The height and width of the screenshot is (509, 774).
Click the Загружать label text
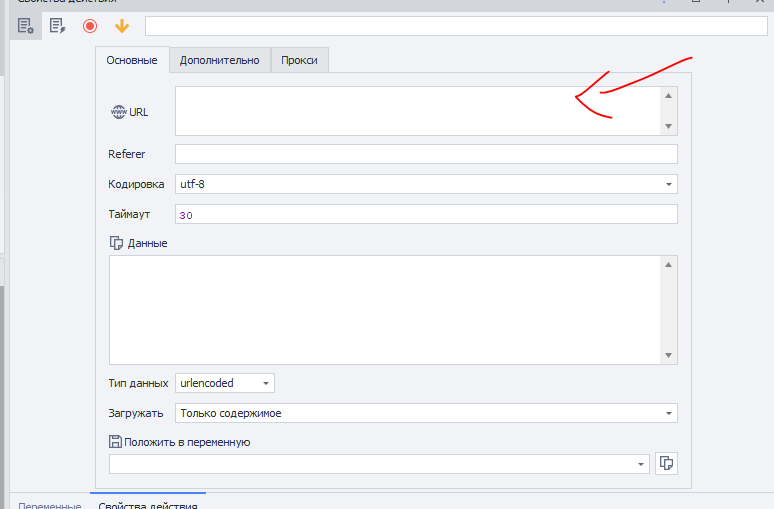(x=136, y=413)
